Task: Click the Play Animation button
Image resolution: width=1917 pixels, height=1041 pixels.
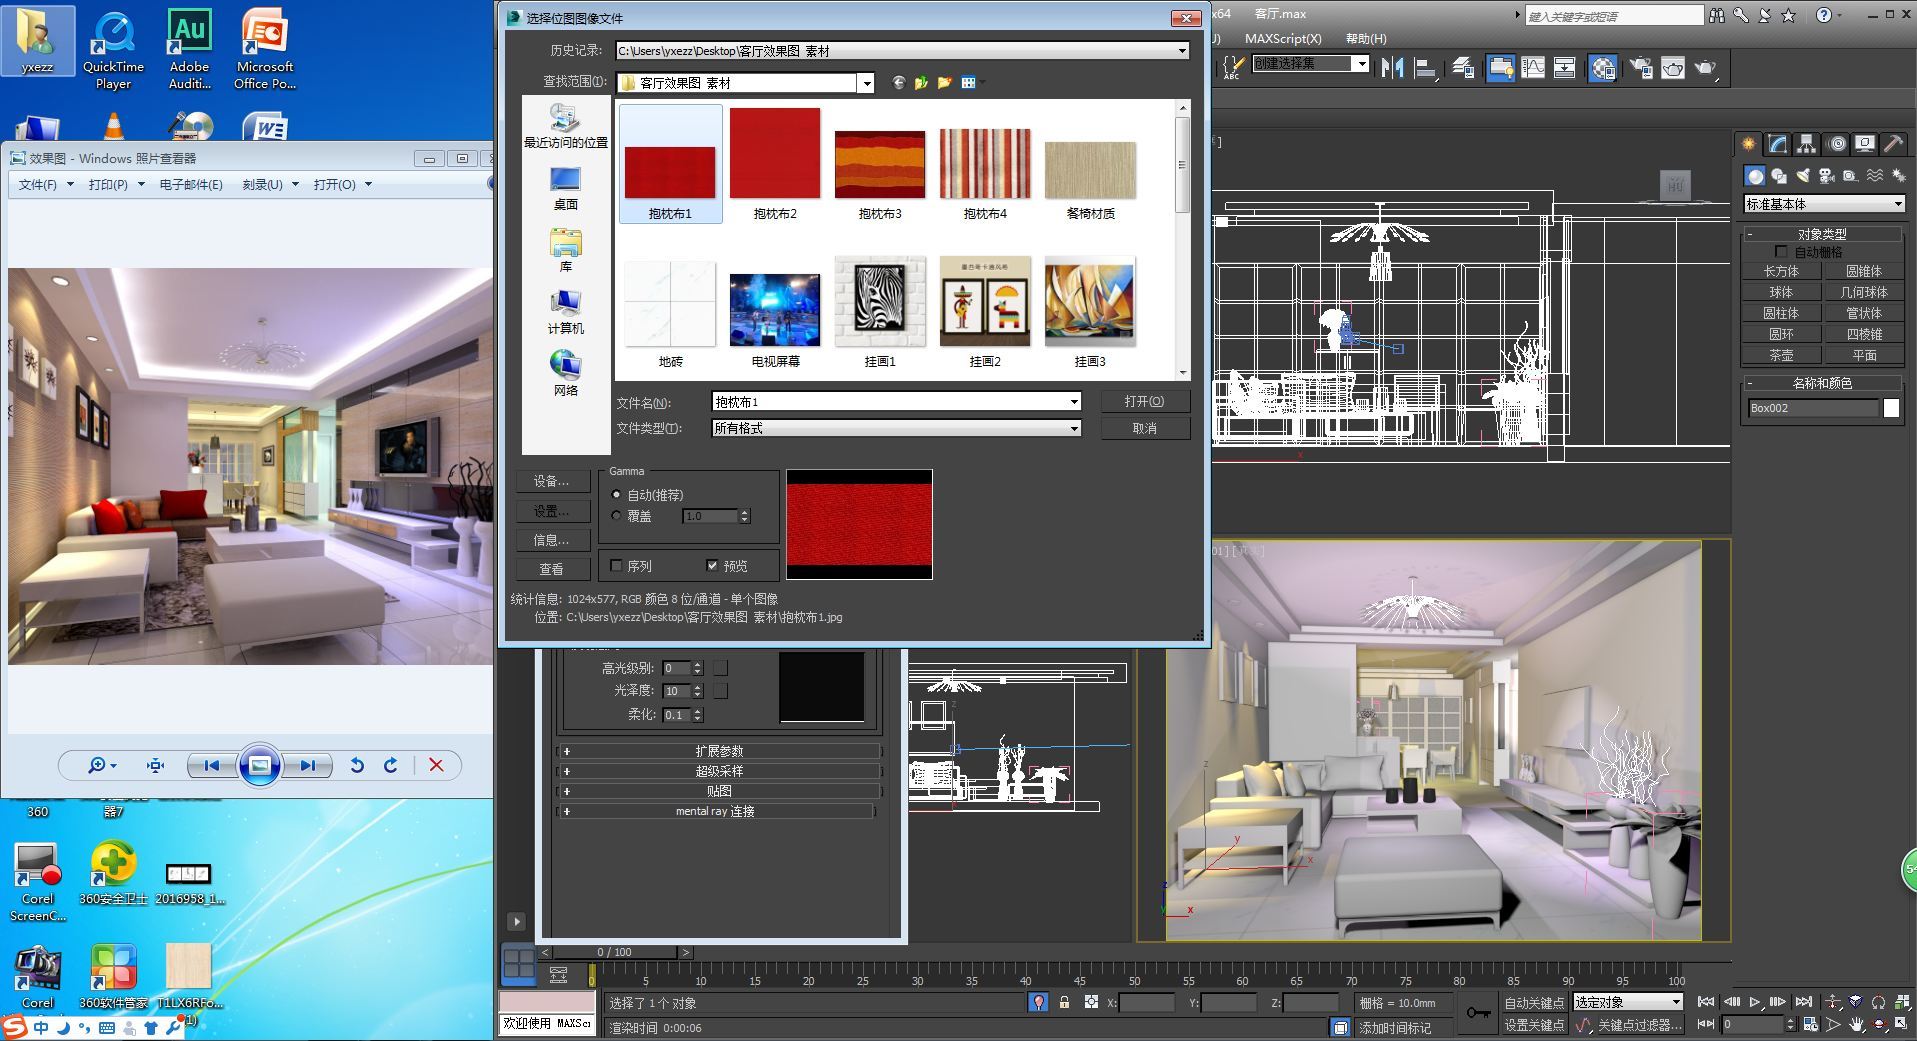Action: [x=1754, y=1002]
